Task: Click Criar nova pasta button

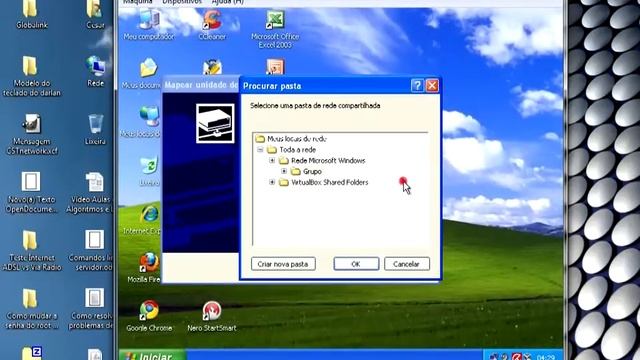Action: click(x=283, y=264)
